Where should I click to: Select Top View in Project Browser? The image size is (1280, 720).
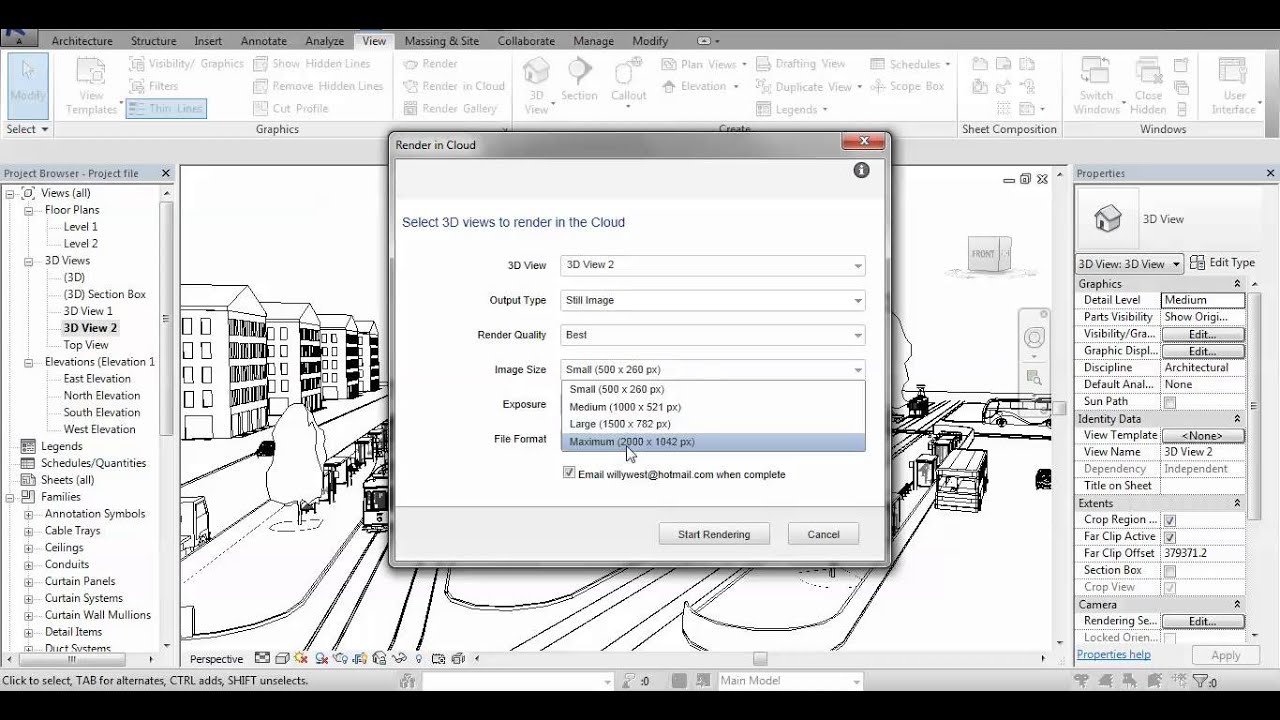pos(86,345)
